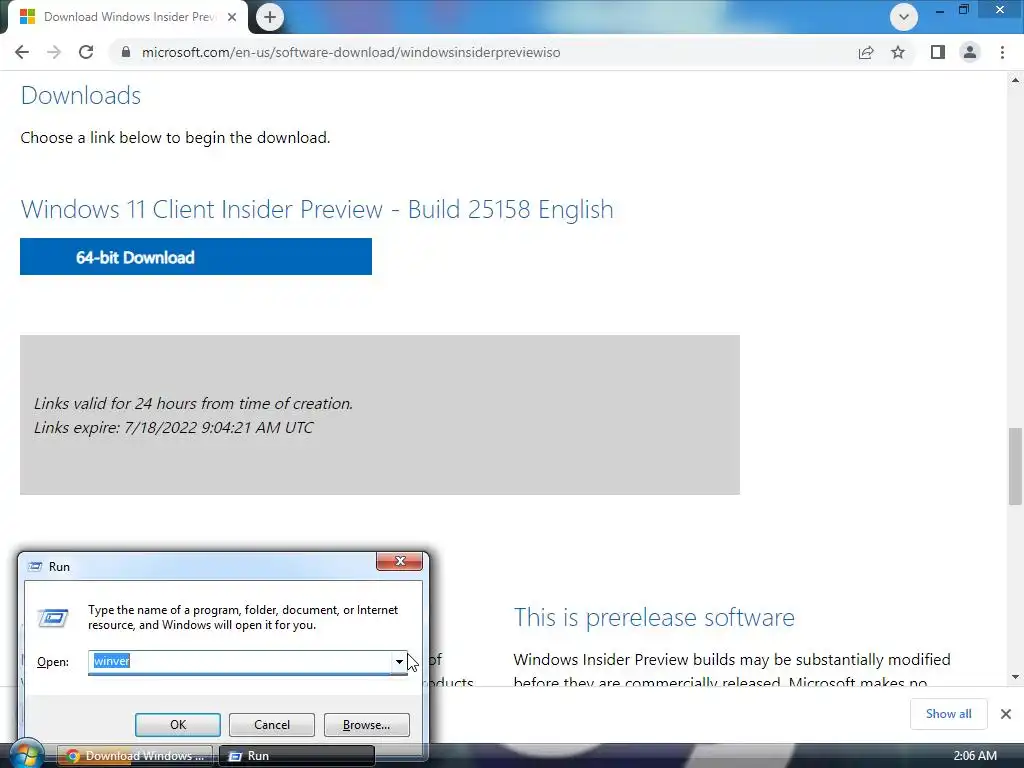Switch to Chrome taskbar button
This screenshot has width=1024, height=768.
click(x=135, y=756)
